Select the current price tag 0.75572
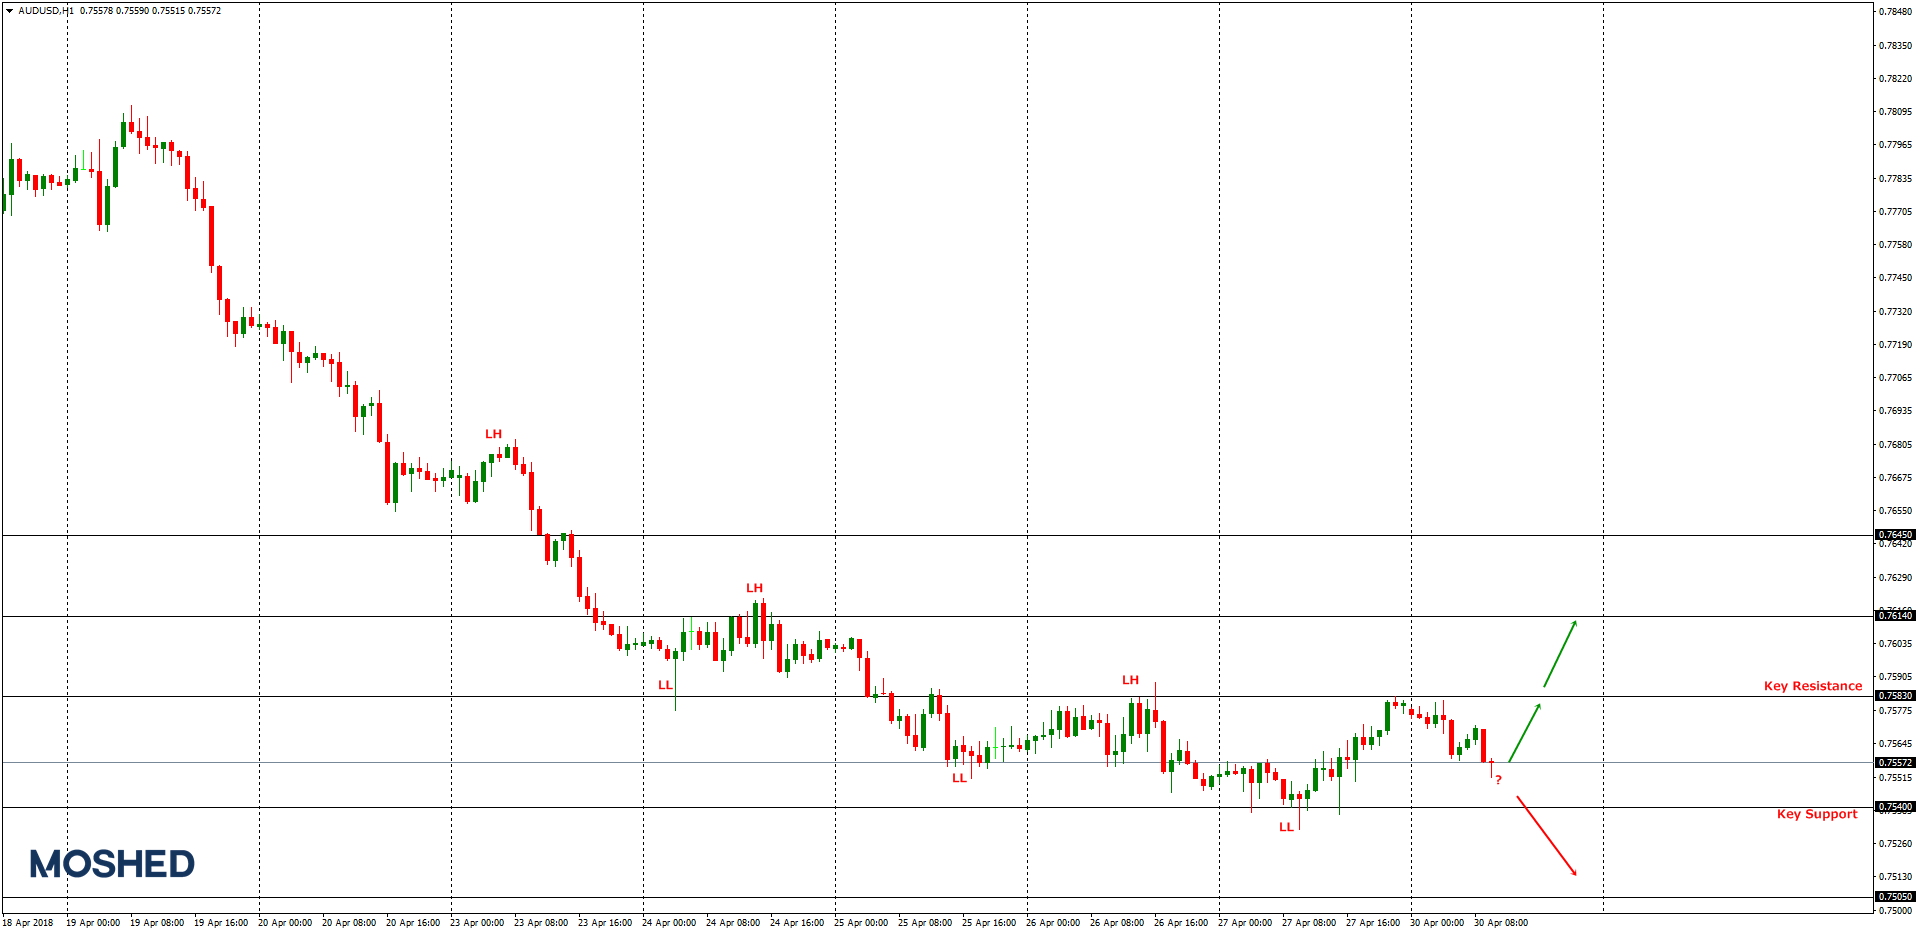 coord(1893,762)
